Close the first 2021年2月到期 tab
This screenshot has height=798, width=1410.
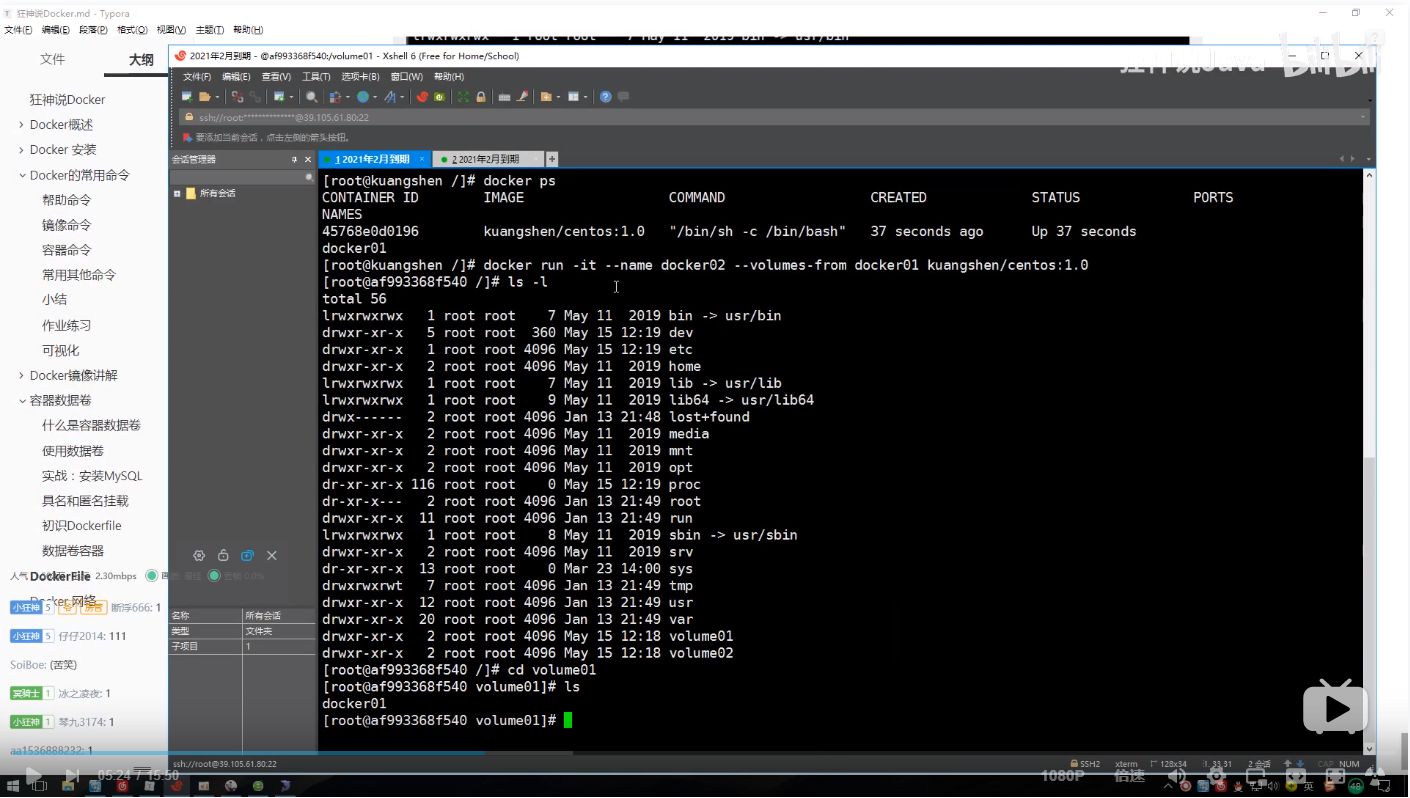click(x=422, y=159)
